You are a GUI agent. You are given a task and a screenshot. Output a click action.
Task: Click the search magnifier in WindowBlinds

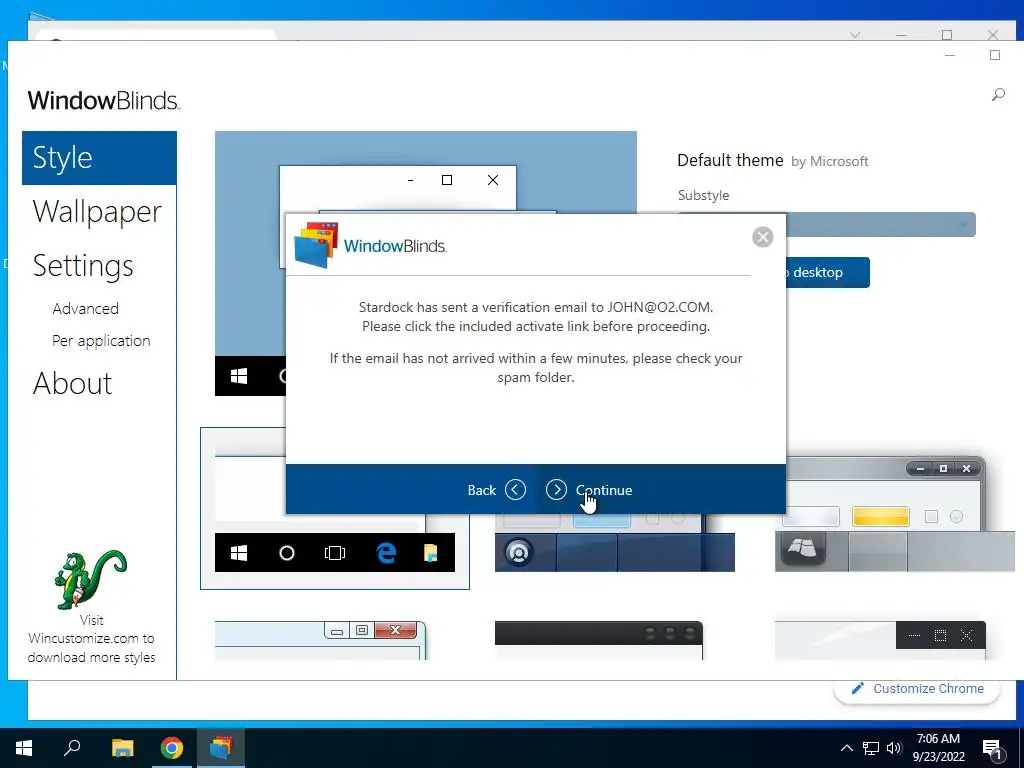click(998, 95)
